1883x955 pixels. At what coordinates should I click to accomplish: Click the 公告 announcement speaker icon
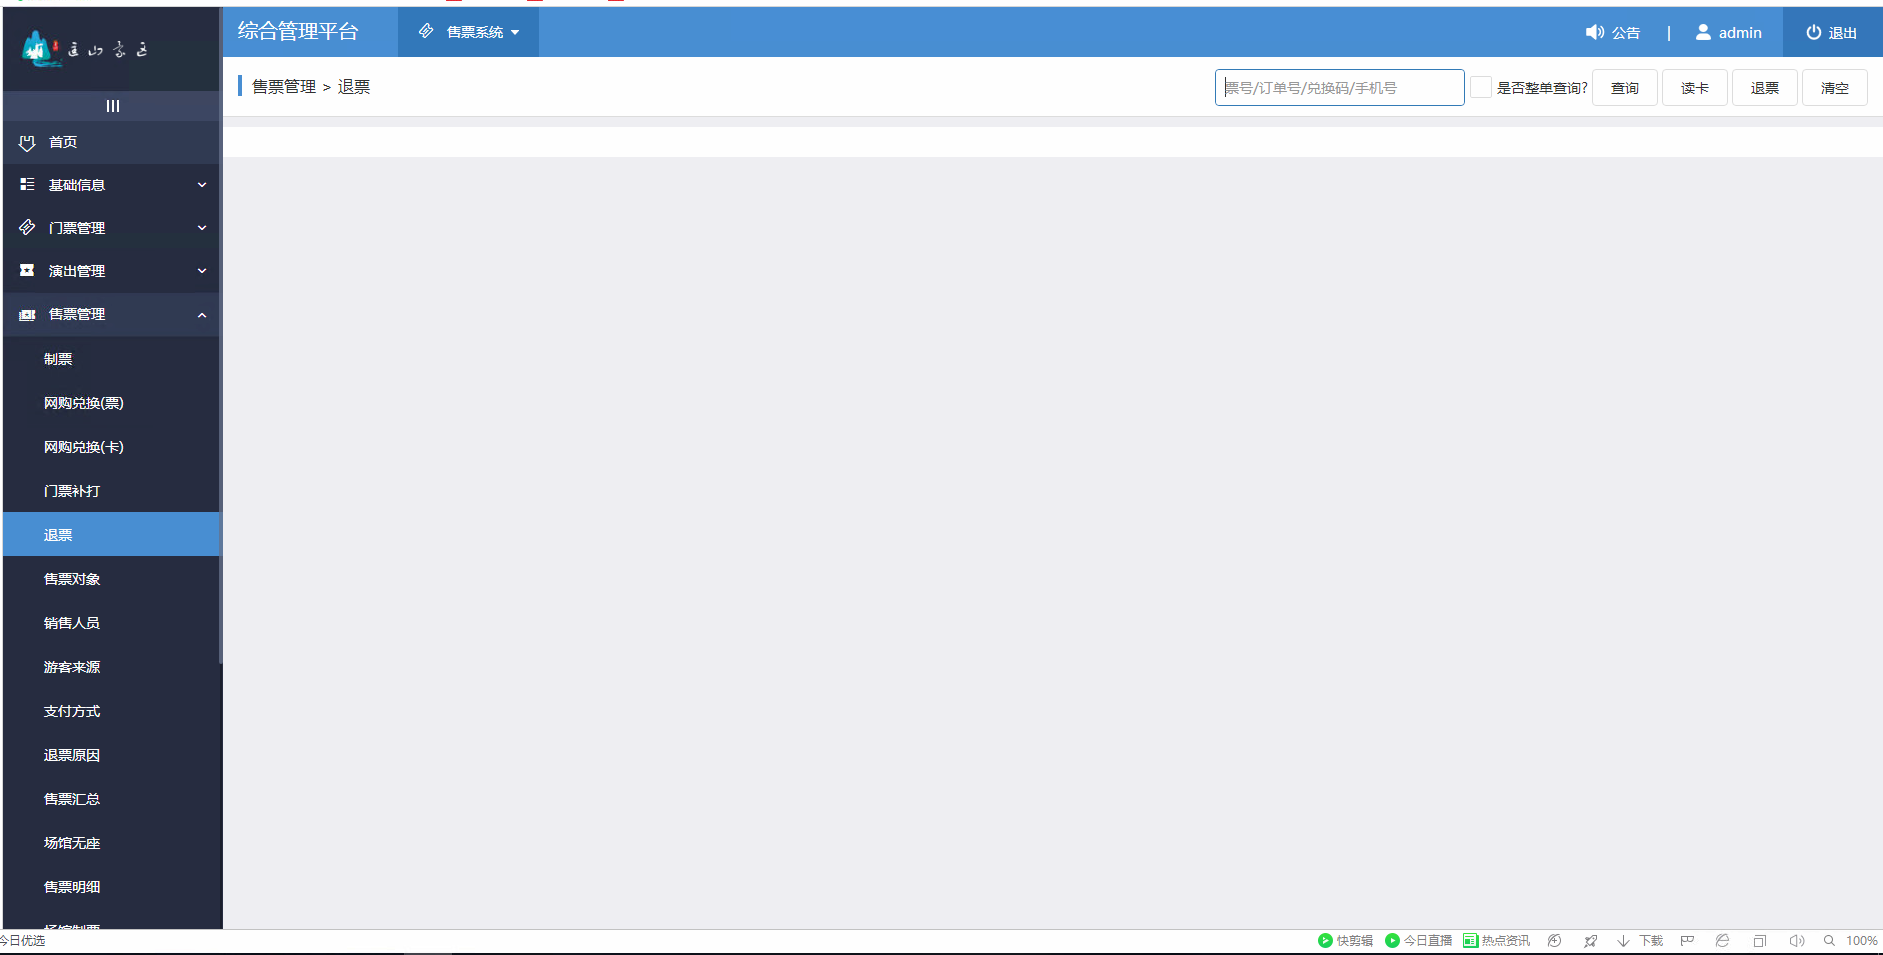click(1594, 33)
